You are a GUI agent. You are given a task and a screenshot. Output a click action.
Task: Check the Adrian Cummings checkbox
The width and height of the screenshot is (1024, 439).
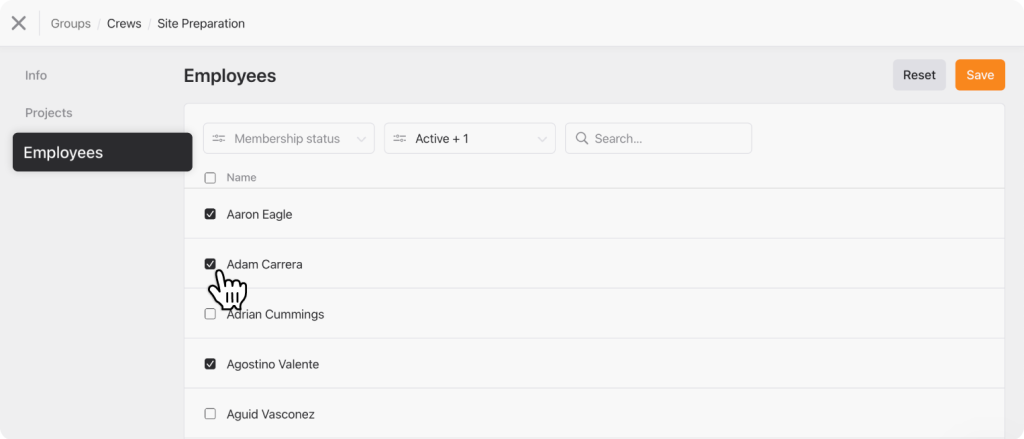(x=210, y=314)
